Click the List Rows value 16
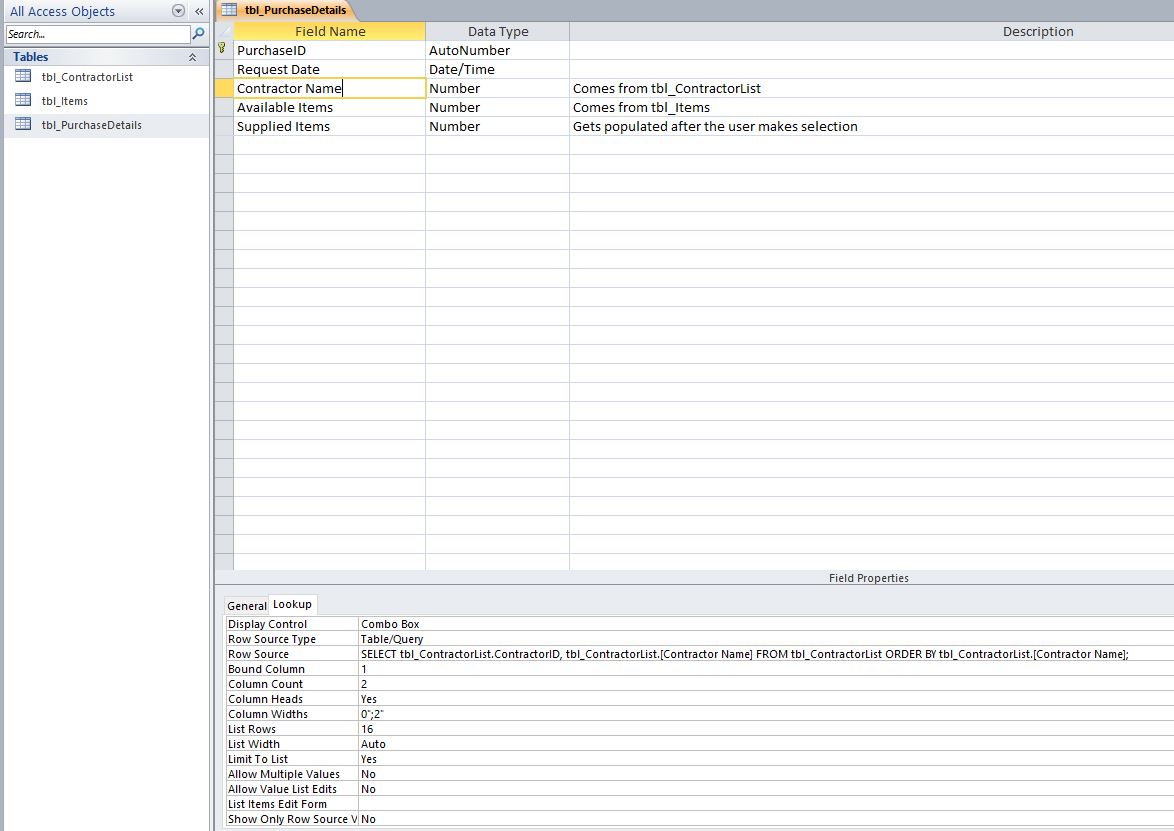This screenshot has width=1174, height=831. 766,728
